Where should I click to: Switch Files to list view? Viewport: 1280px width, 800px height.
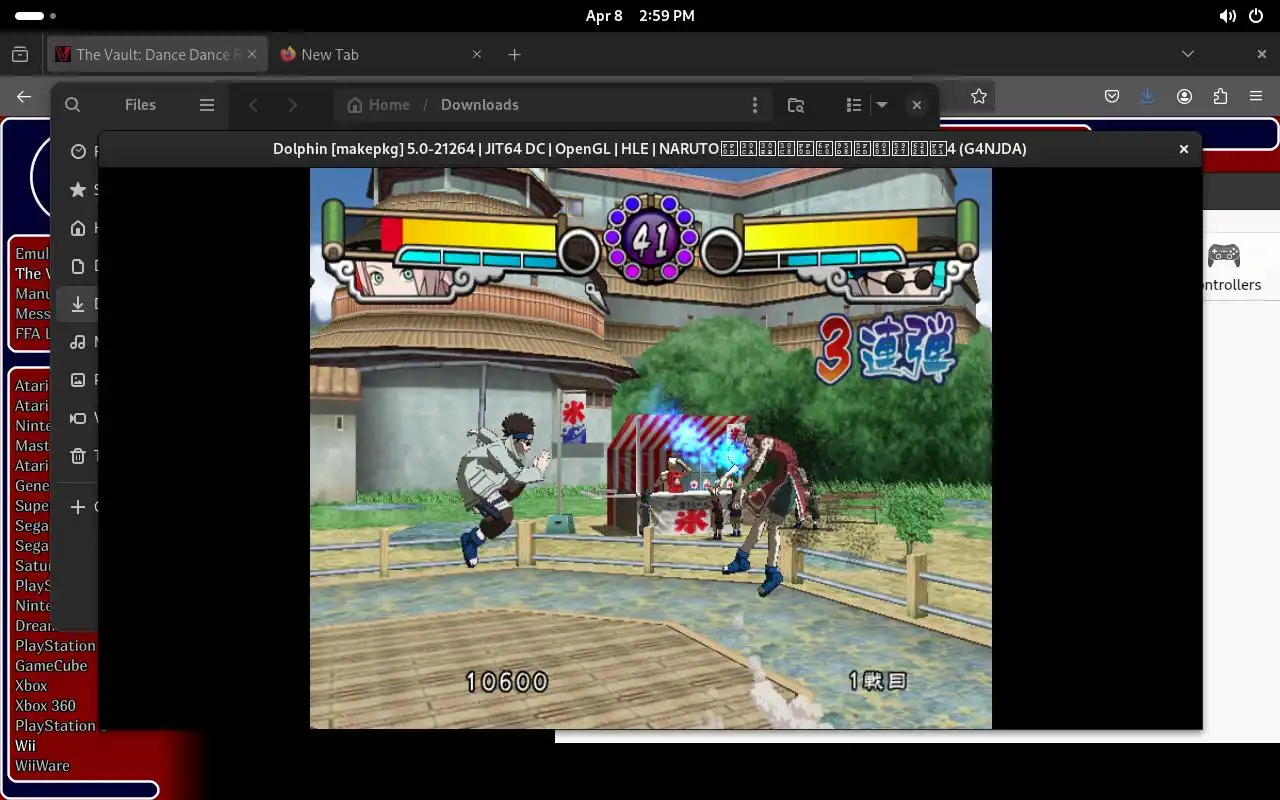click(854, 105)
